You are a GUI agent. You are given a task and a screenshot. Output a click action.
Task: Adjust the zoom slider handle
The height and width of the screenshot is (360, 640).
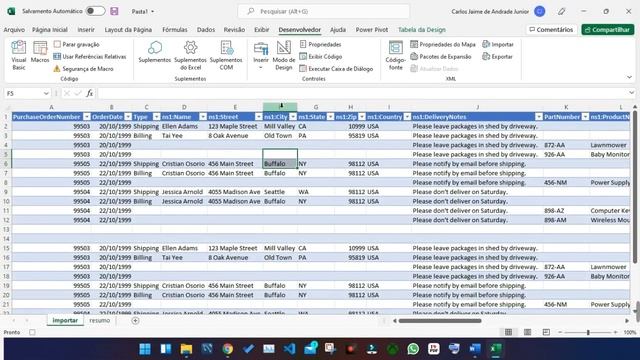click(588, 332)
